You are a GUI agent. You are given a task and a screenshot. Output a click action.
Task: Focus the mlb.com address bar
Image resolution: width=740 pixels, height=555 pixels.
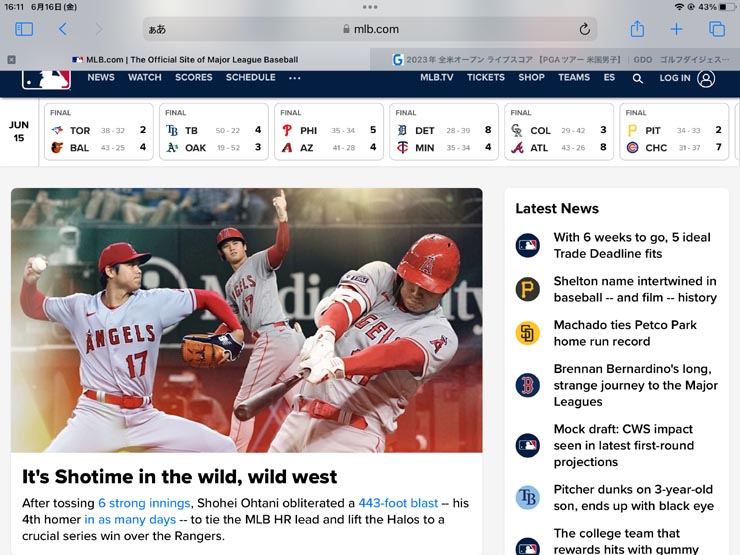(x=370, y=29)
